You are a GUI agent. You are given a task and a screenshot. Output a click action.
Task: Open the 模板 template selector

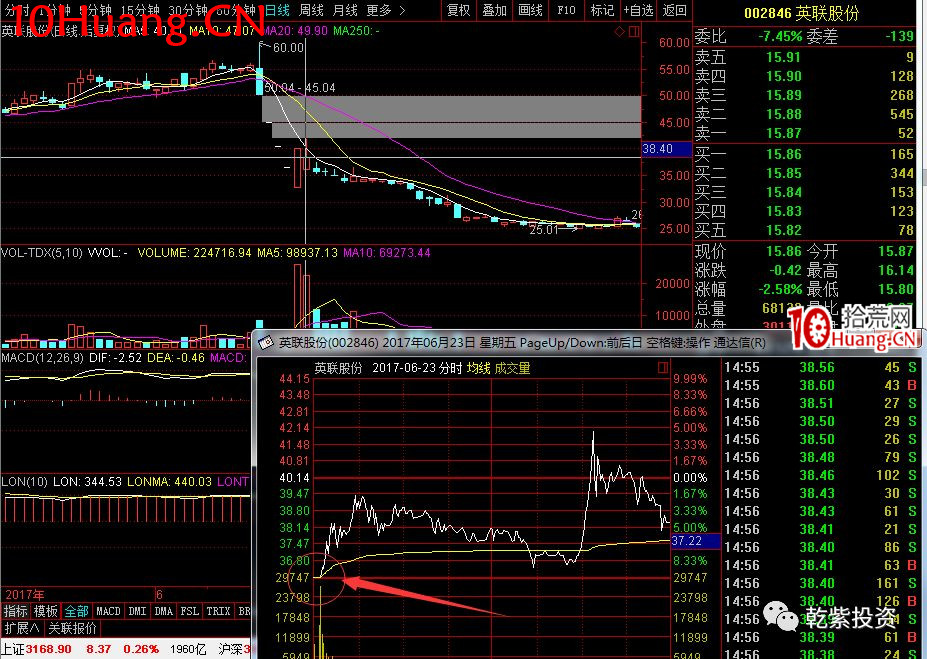pyautogui.click(x=46, y=611)
